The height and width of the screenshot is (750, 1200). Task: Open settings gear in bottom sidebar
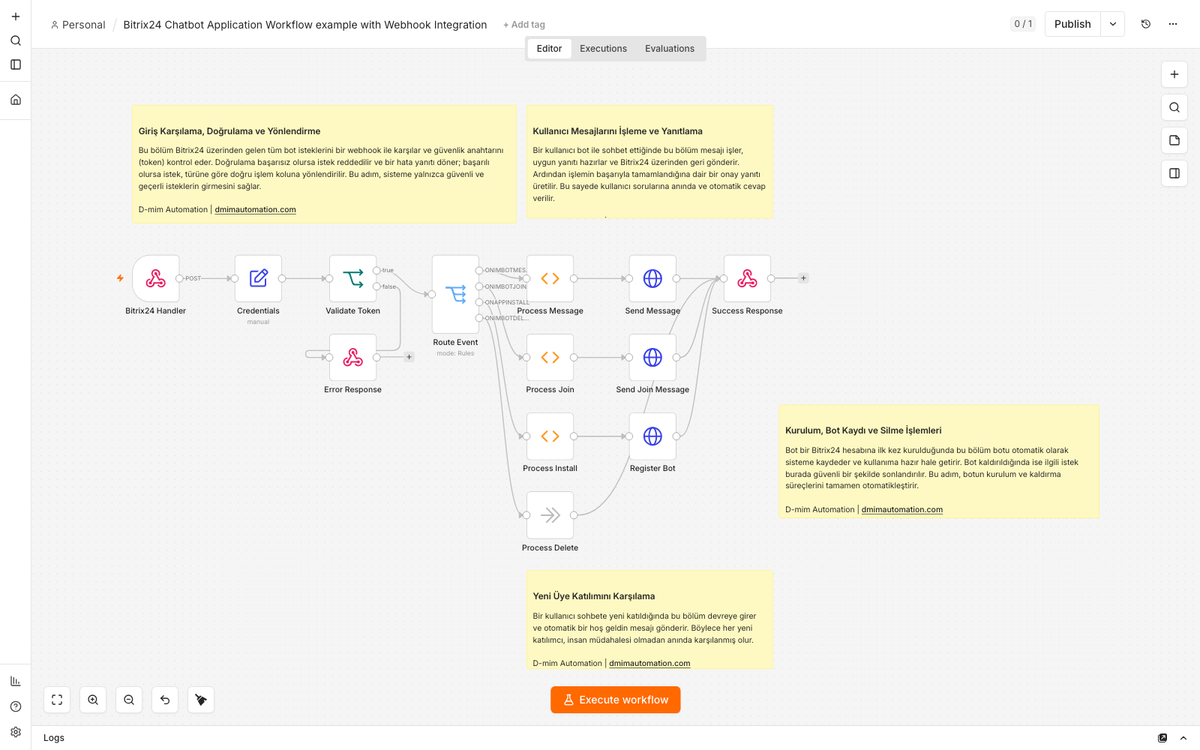[x=15, y=732]
